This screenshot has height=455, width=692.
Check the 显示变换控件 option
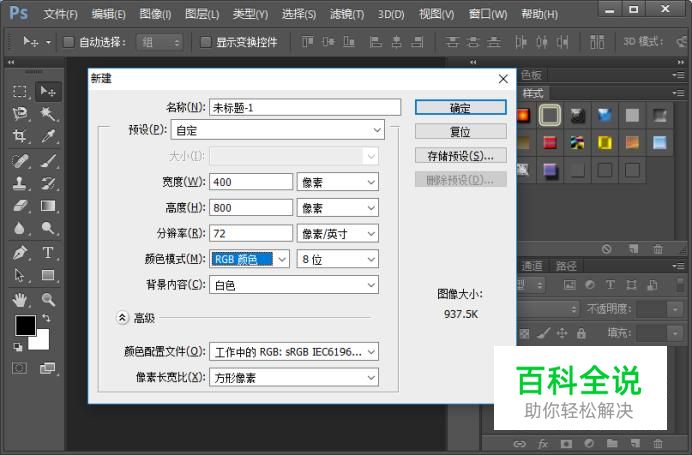tap(206, 43)
